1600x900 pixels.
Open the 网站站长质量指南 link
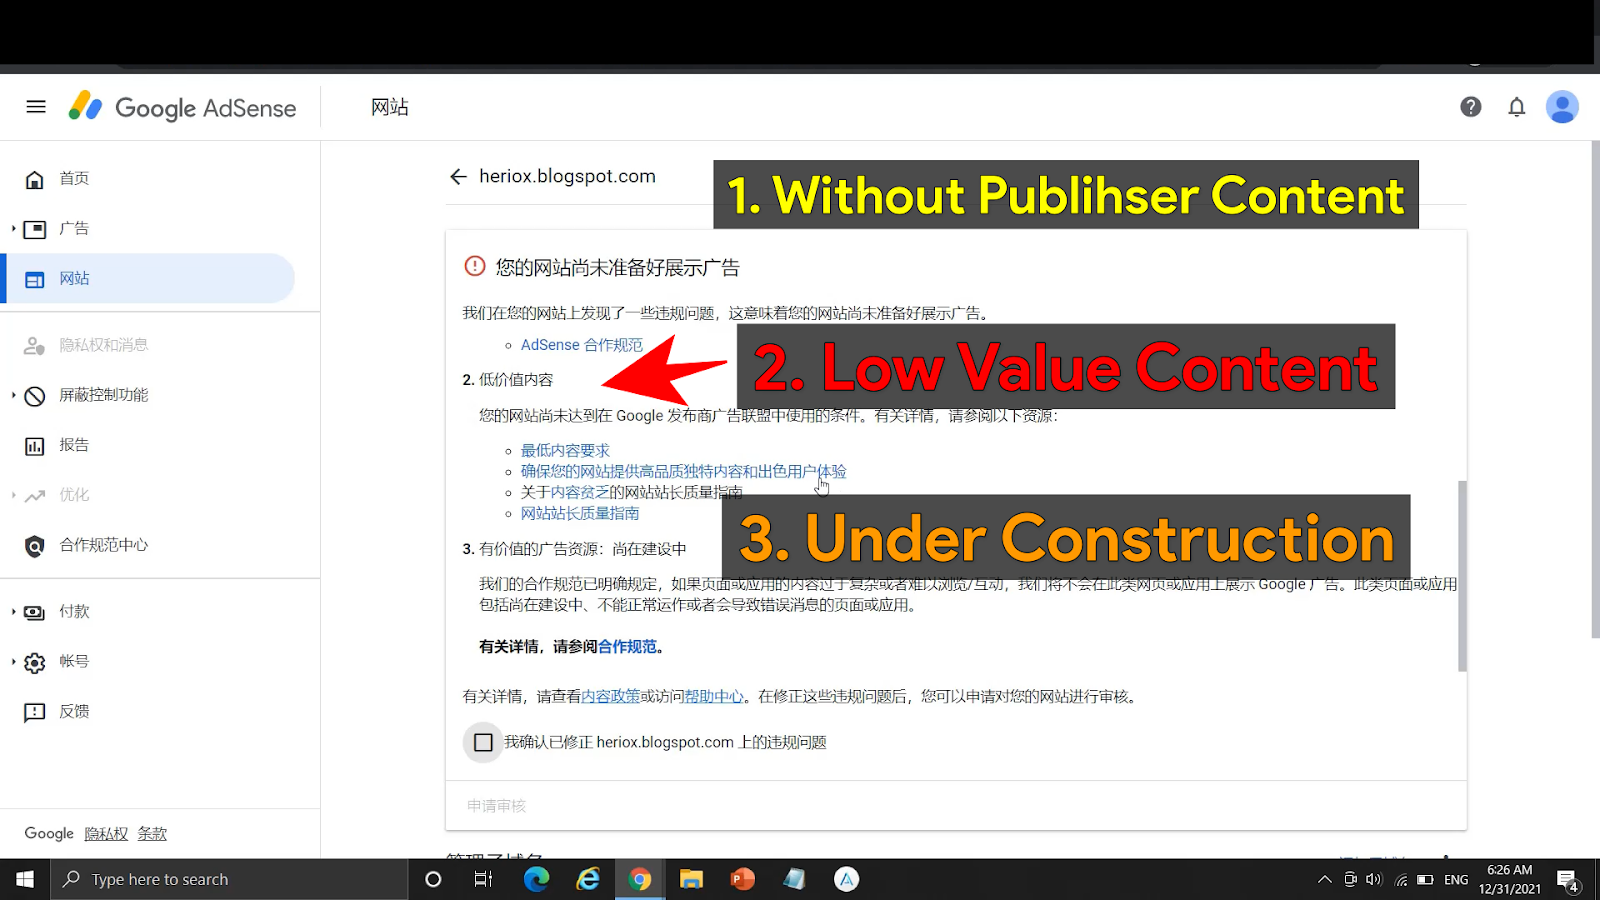(x=580, y=514)
